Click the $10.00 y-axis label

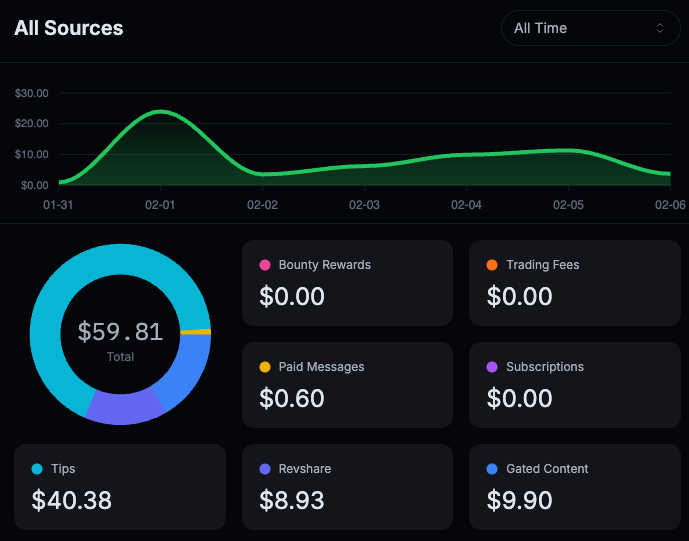[x=32, y=154]
